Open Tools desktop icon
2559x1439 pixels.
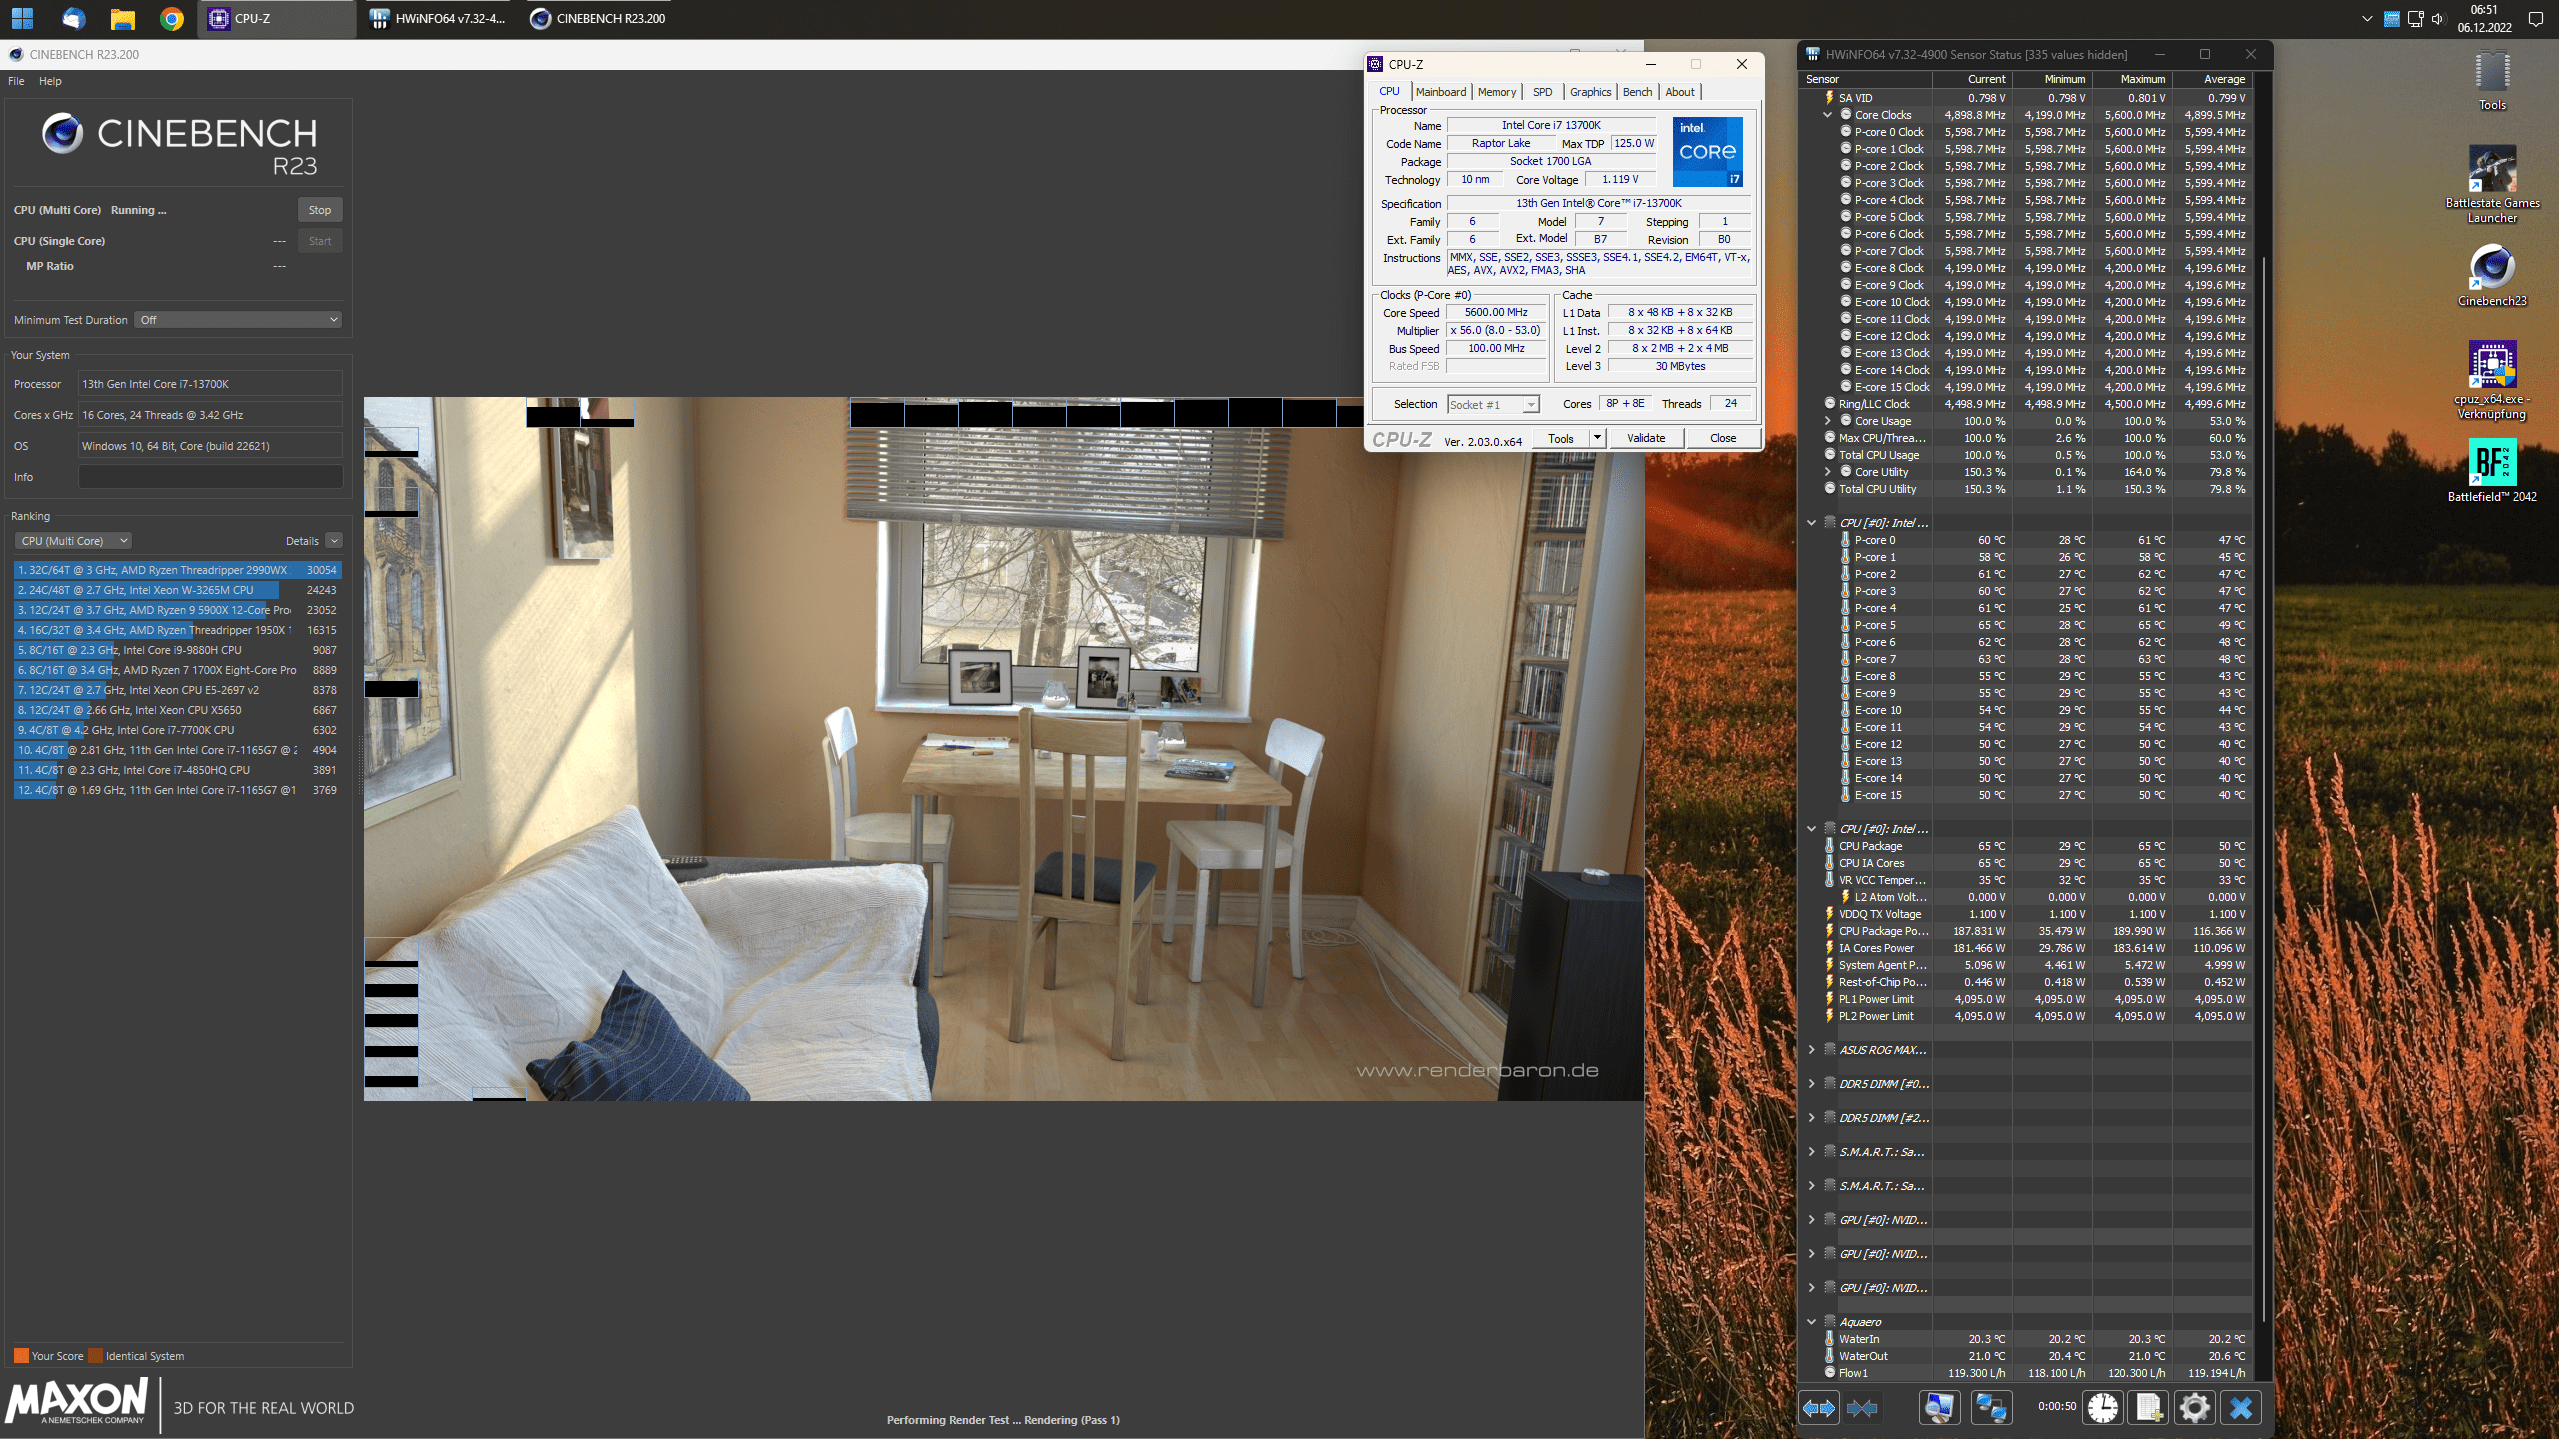click(x=2492, y=82)
